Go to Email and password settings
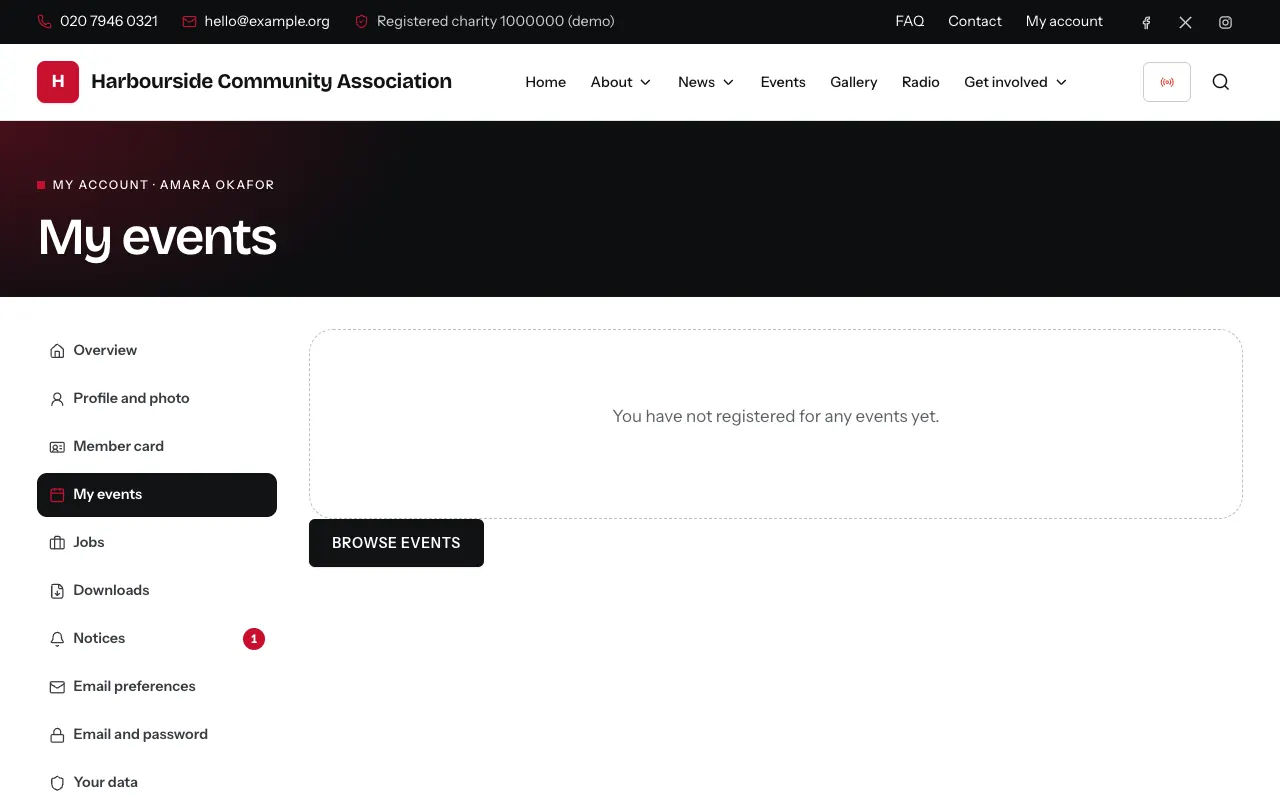 (157, 735)
